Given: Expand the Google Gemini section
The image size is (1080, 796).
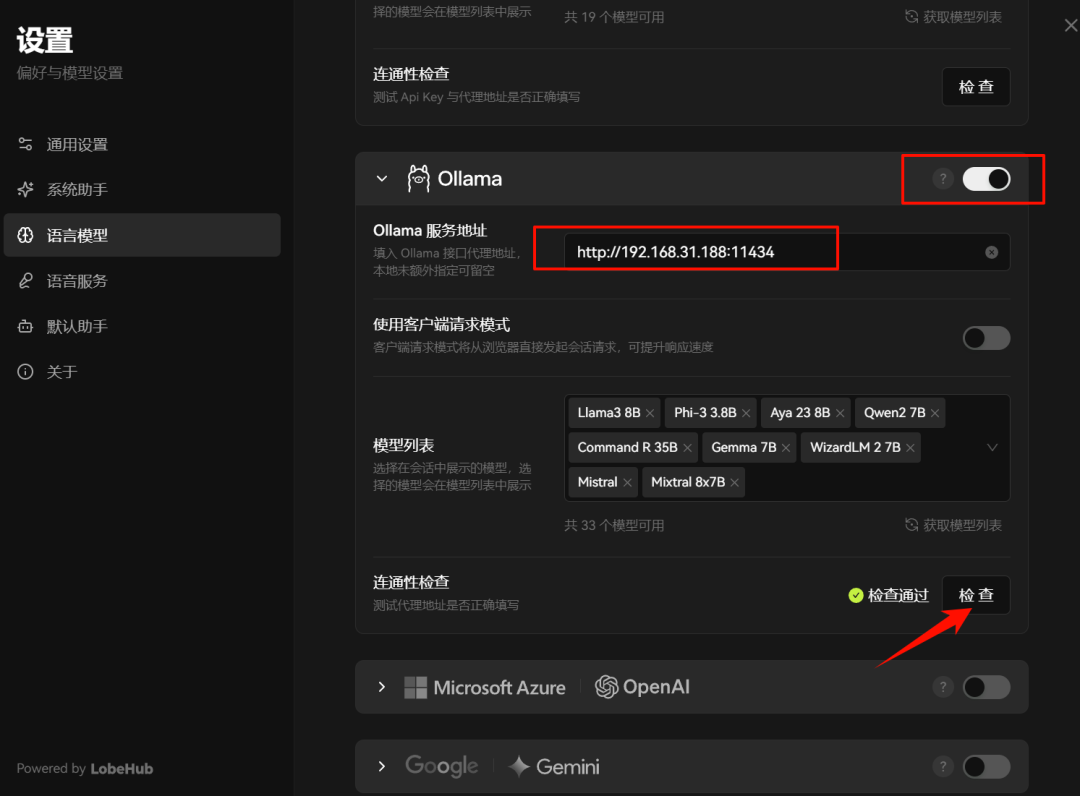Looking at the screenshot, I should pos(382,766).
